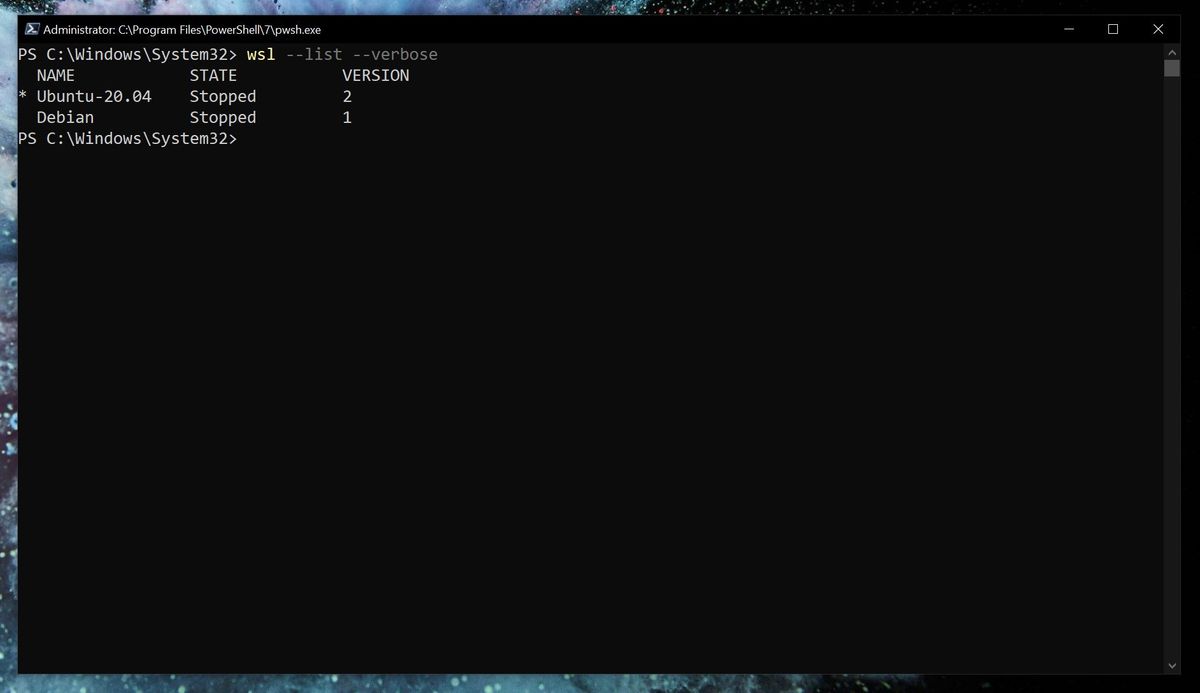Click version number 1 for Debian
Screen dimensions: 1200x693
point(348,117)
